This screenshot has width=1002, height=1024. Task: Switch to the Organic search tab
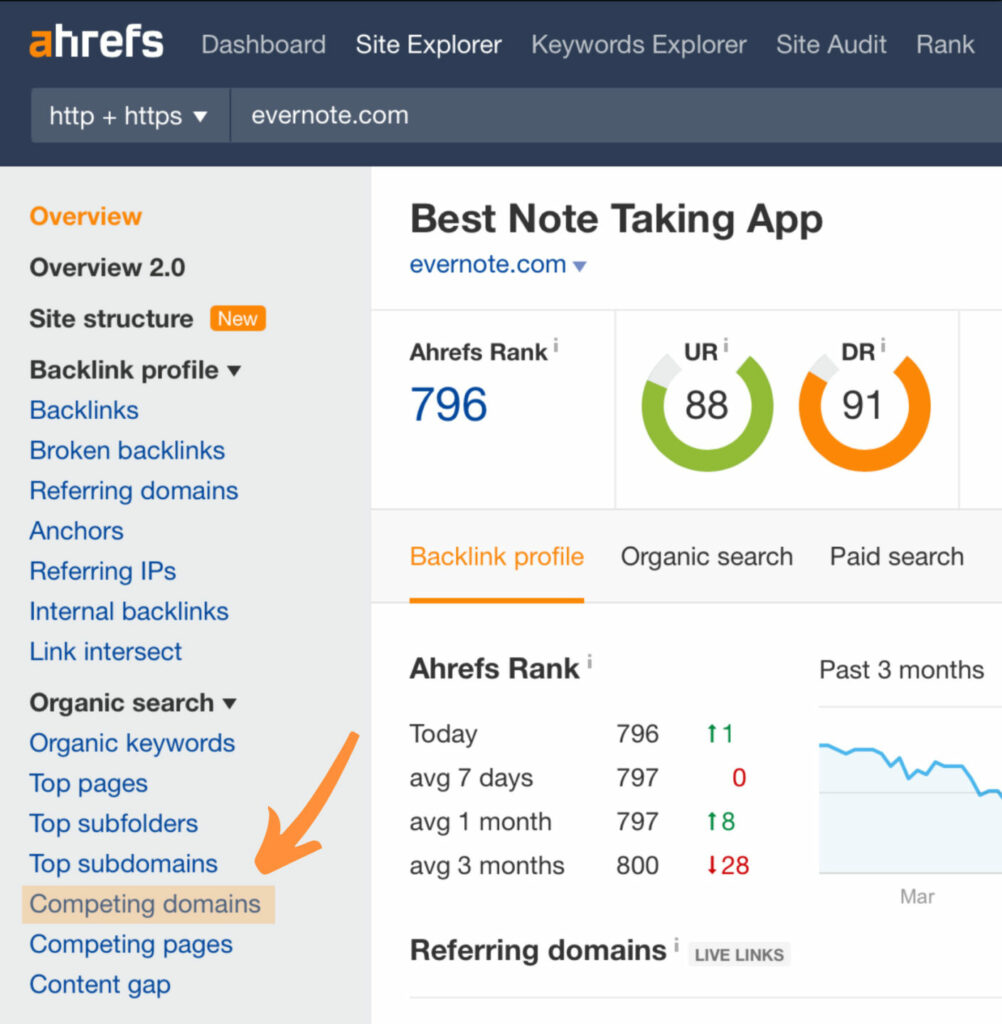coord(706,557)
